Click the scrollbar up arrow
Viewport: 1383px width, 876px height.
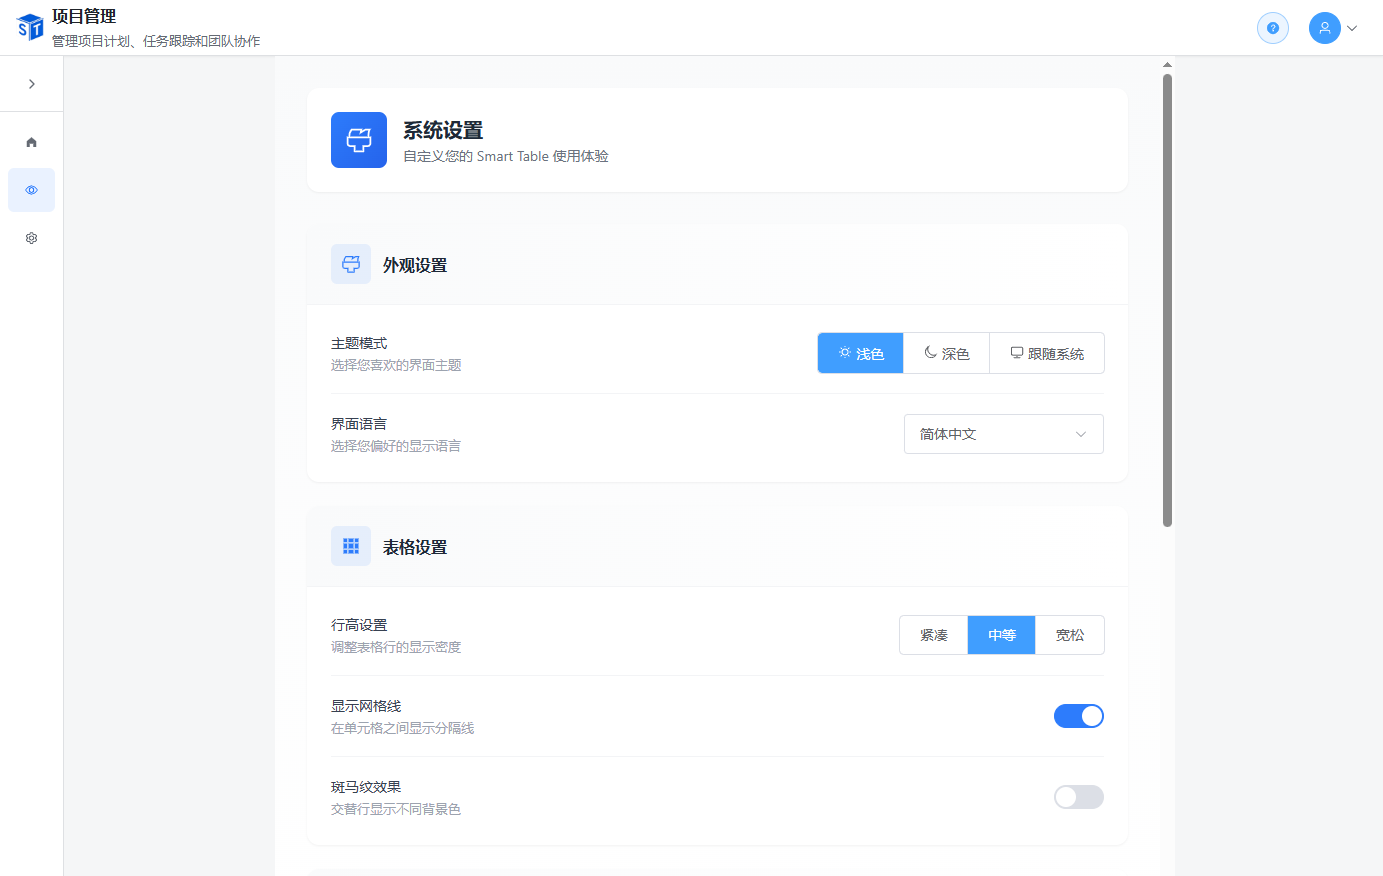click(x=1167, y=65)
